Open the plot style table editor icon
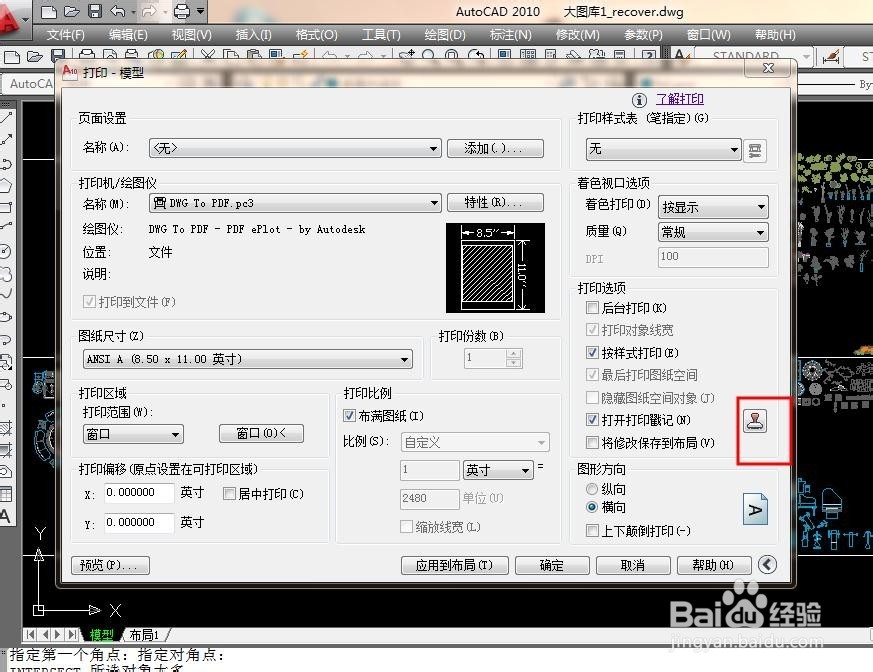 point(755,151)
